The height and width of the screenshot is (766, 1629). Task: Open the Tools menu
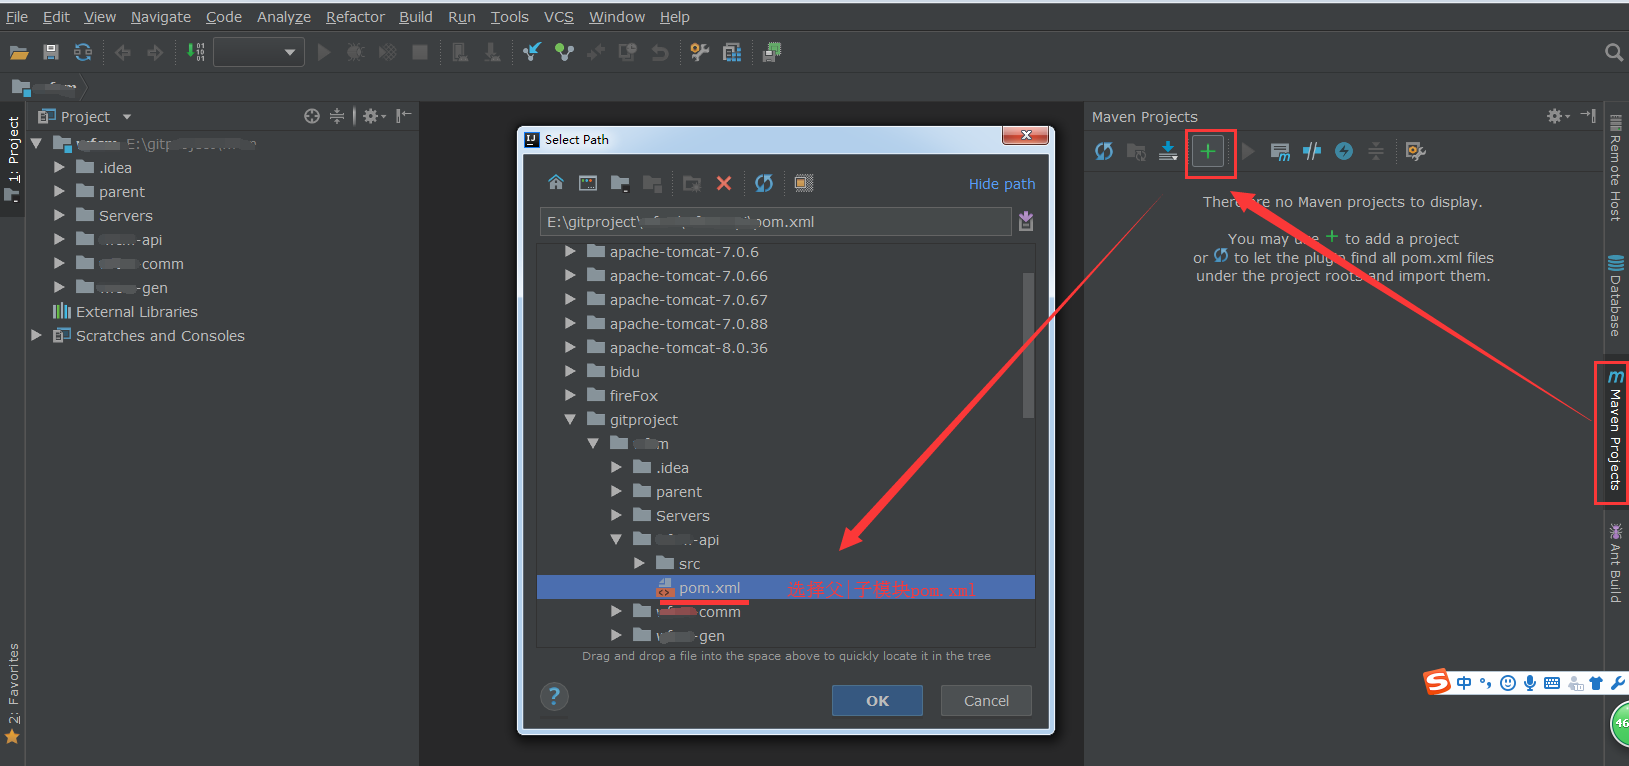(510, 17)
